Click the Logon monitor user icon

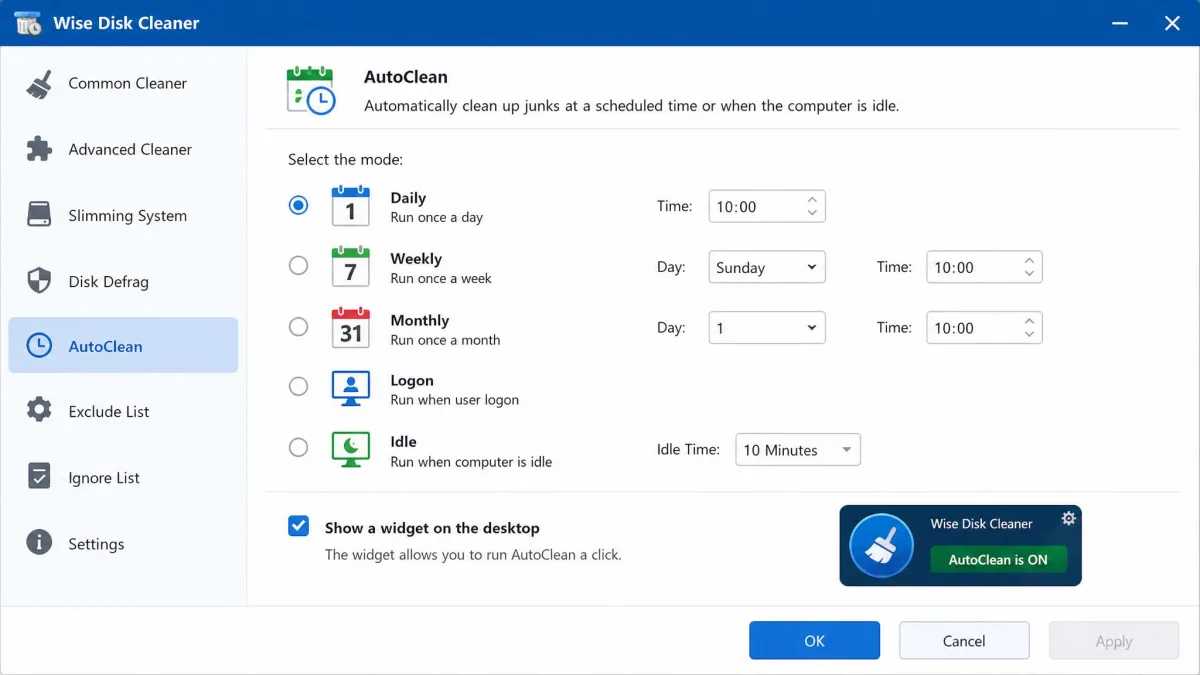350,389
